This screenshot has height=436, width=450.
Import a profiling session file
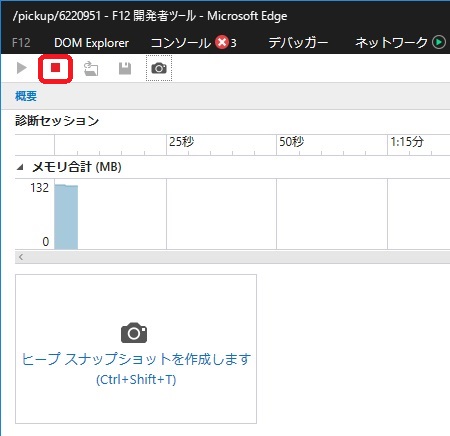click(x=91, y=68)
